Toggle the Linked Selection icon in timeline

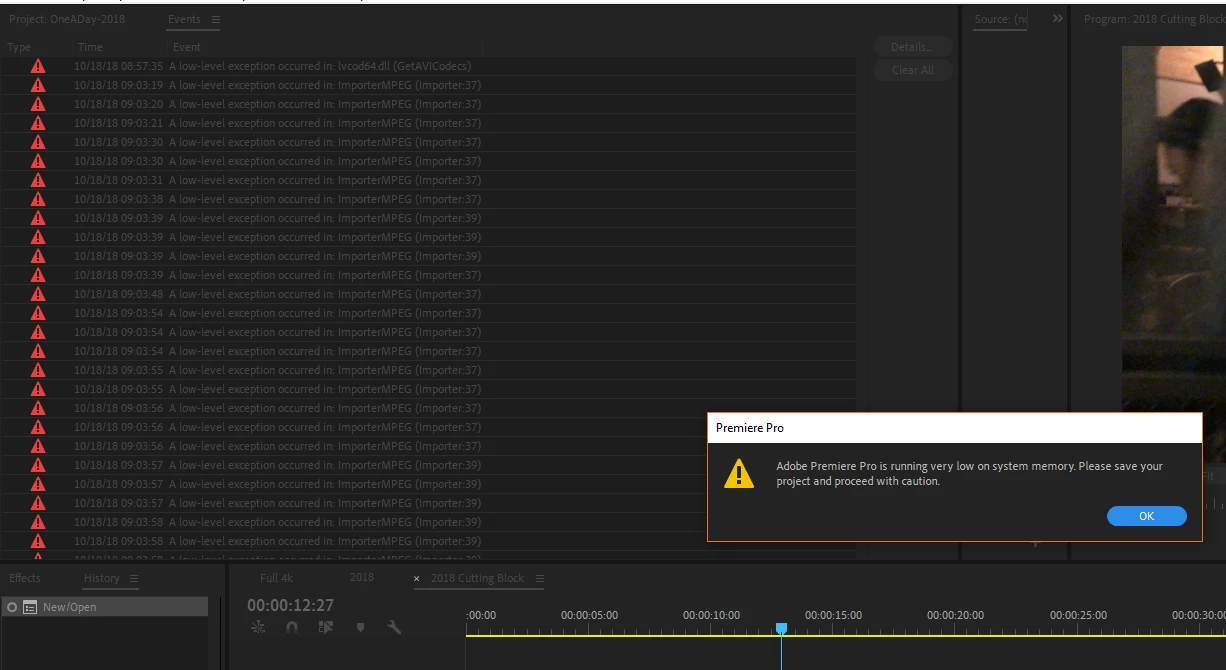(x=326, y=627)
